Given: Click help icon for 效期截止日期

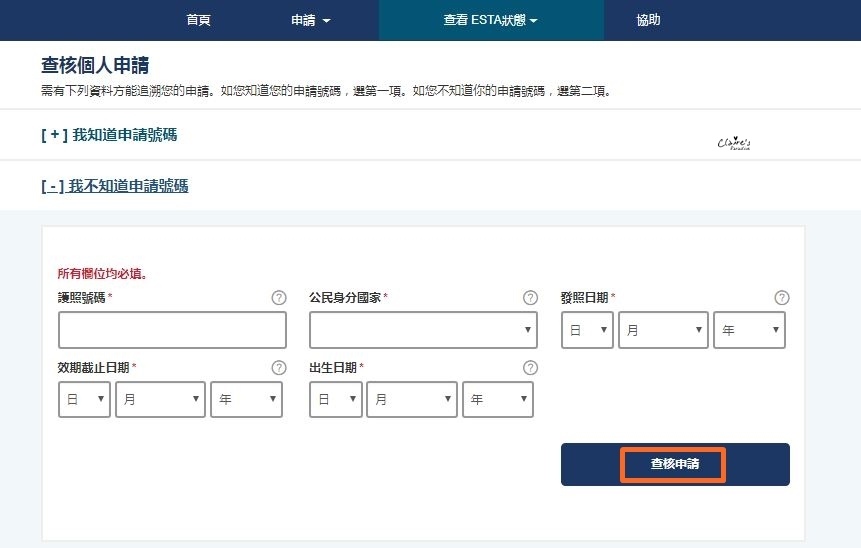Looking at the screenshot, I should point(279,368).
